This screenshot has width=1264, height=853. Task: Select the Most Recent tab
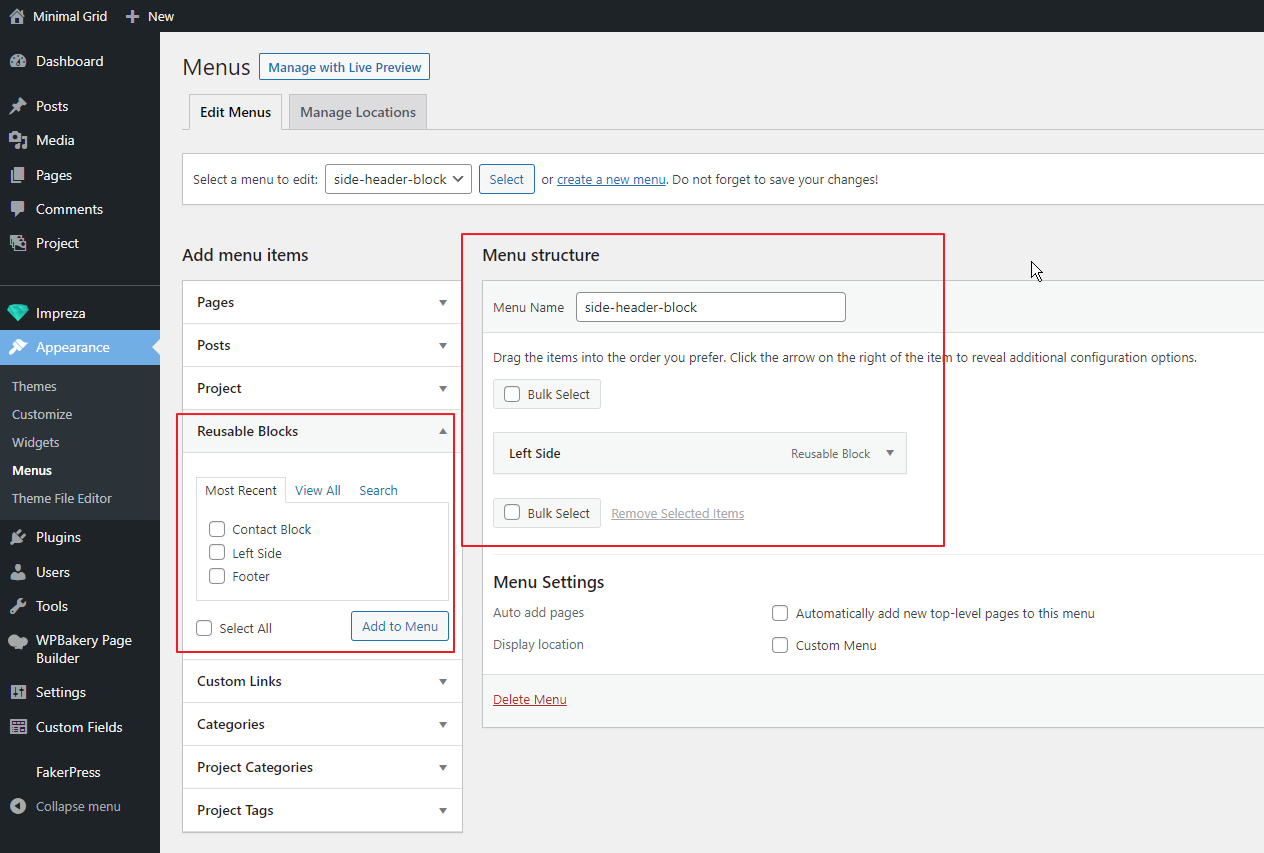tap(241, 490)
